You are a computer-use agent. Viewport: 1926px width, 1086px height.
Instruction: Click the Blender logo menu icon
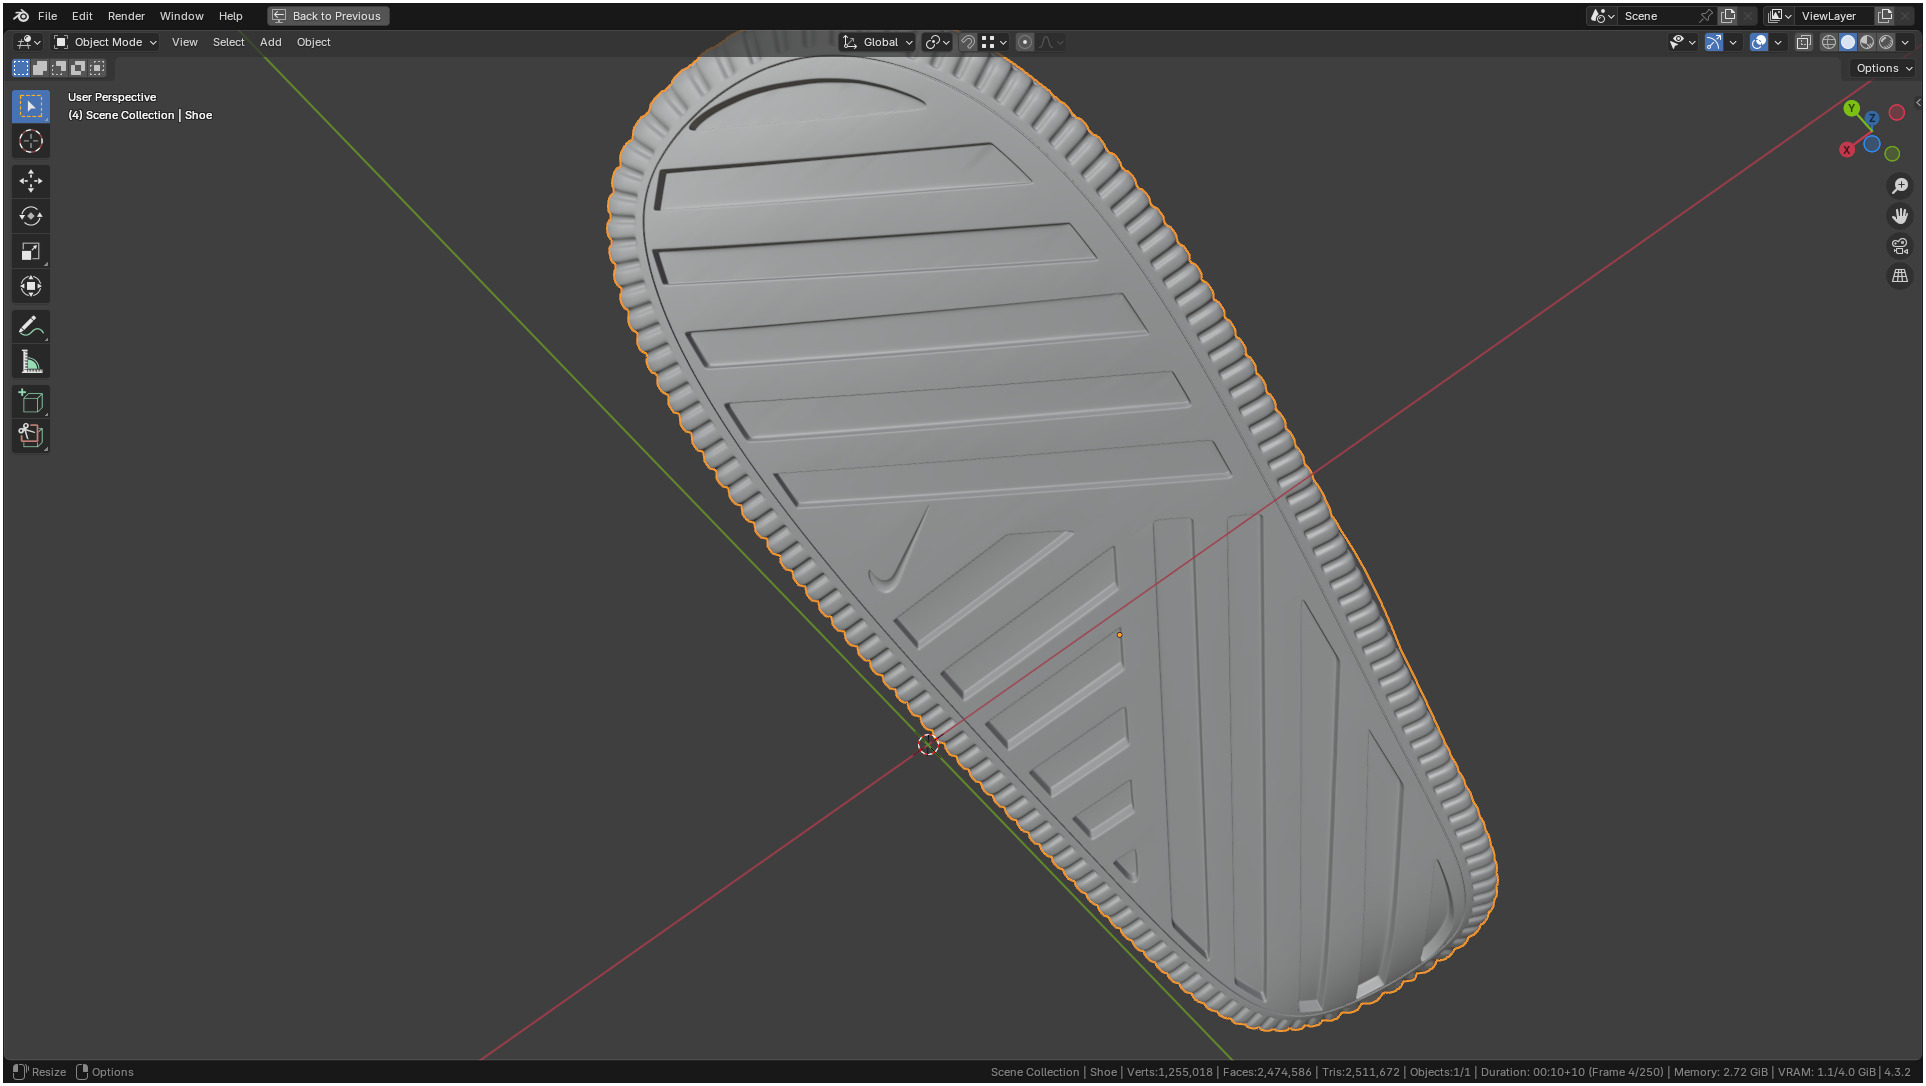(21, 16)
